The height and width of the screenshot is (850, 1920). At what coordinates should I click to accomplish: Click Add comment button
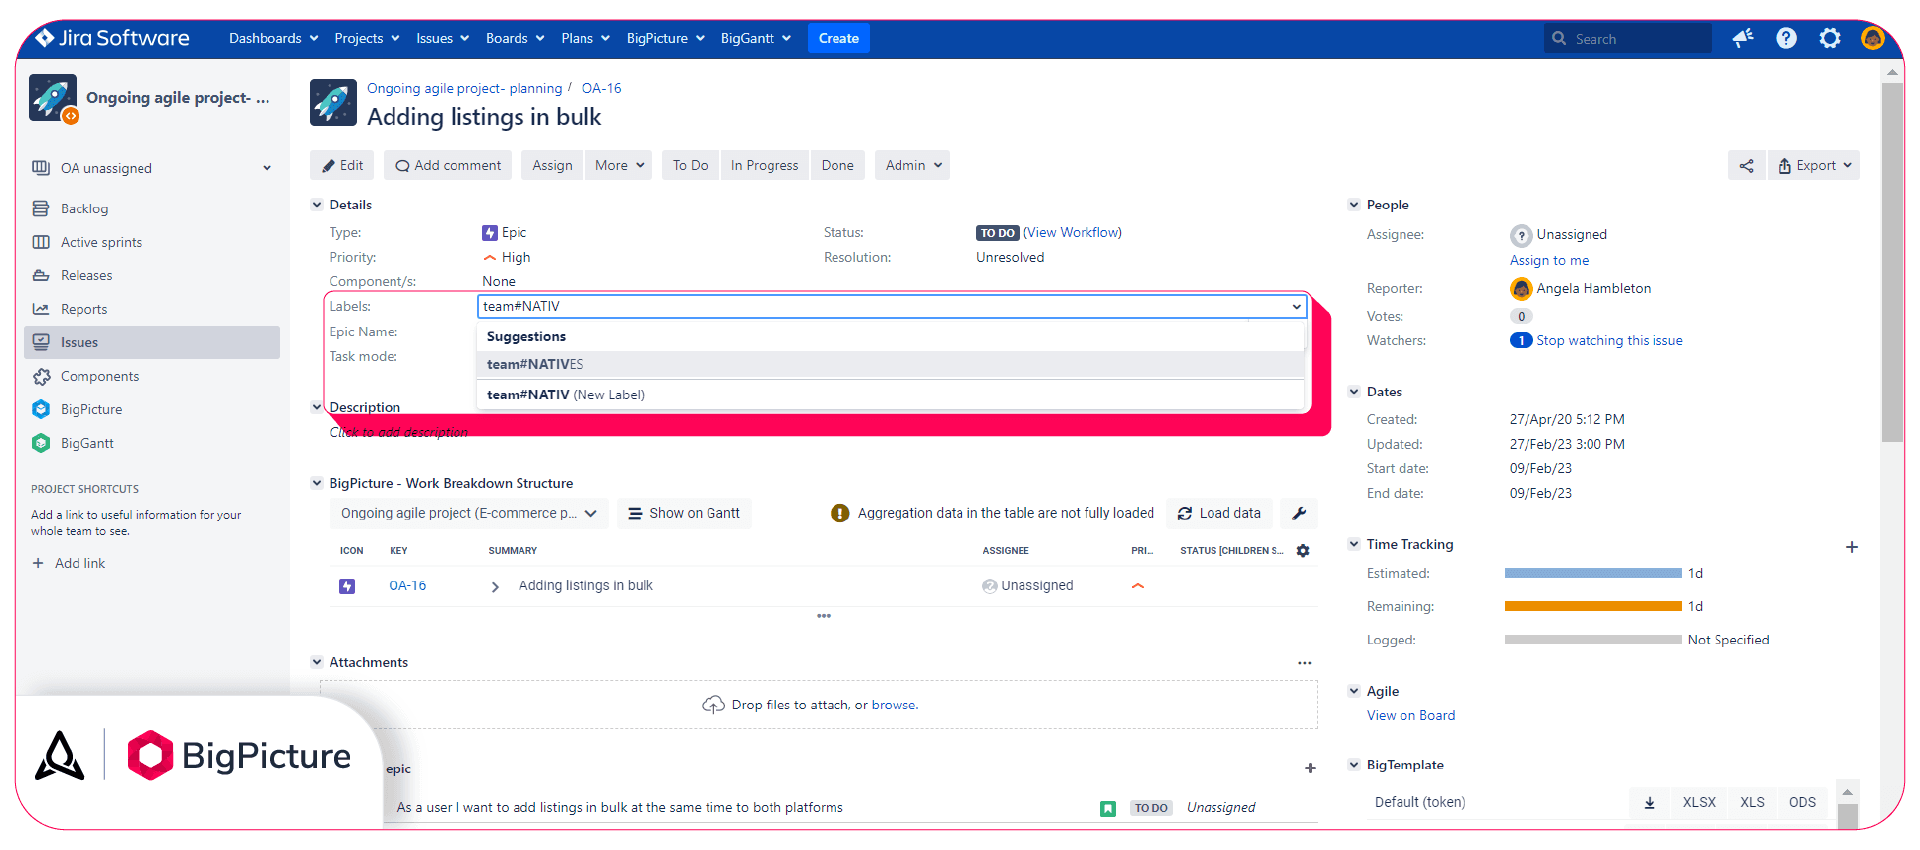[x=448, y=165]
